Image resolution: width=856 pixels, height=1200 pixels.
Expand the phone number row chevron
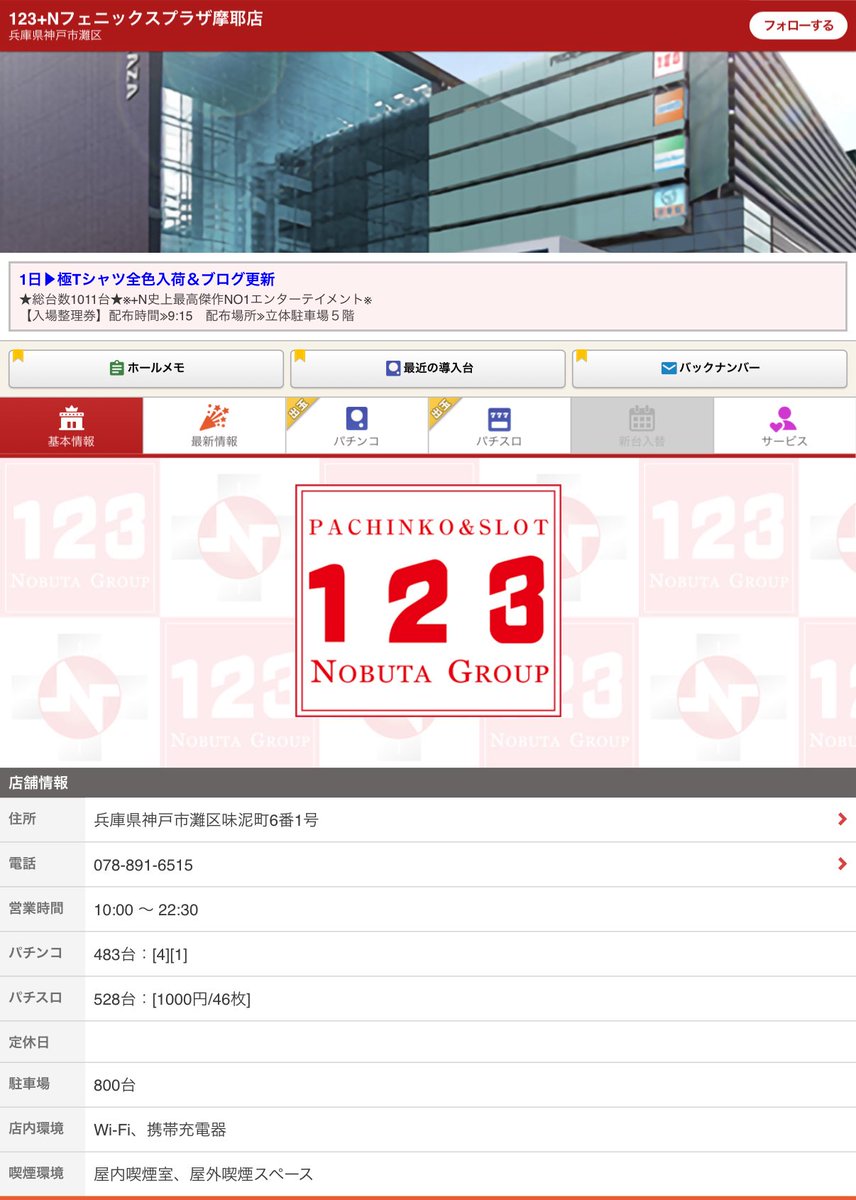click(x=842, y=864)
